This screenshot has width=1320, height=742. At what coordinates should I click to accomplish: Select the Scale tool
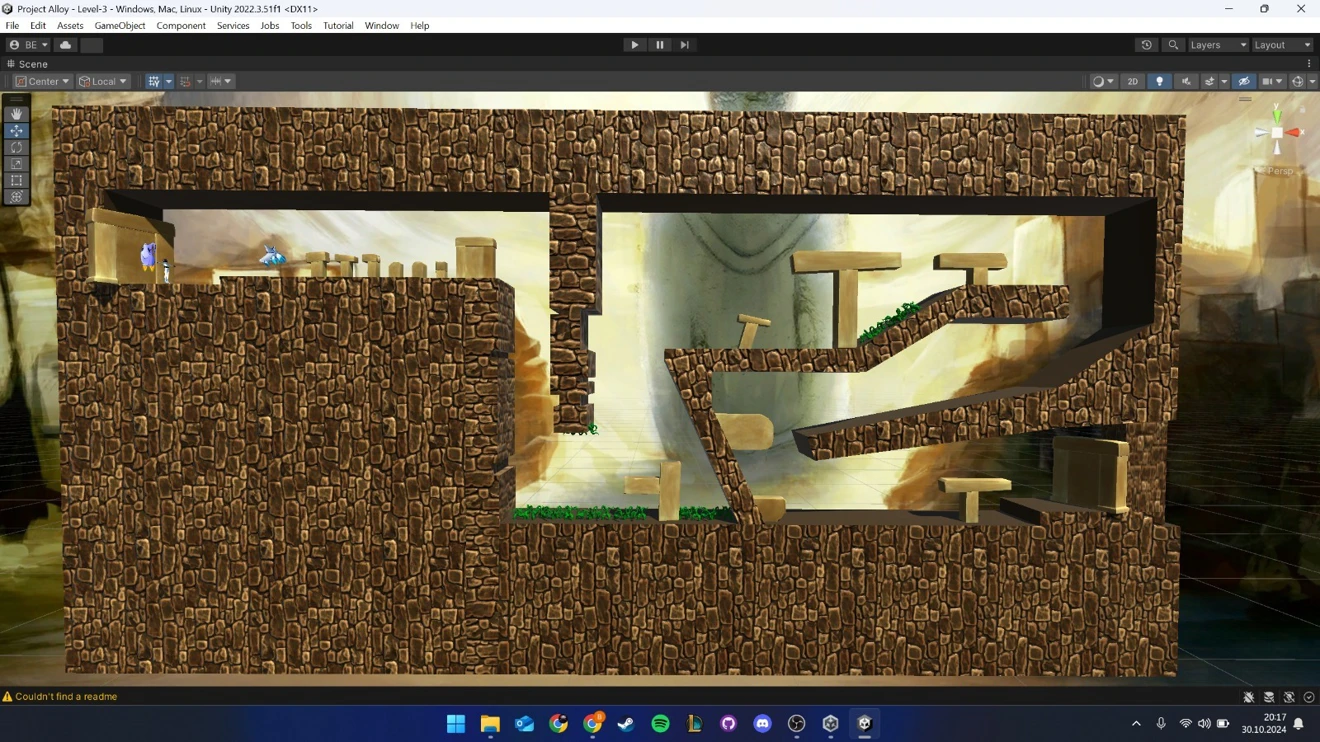[x=16, y=164]
